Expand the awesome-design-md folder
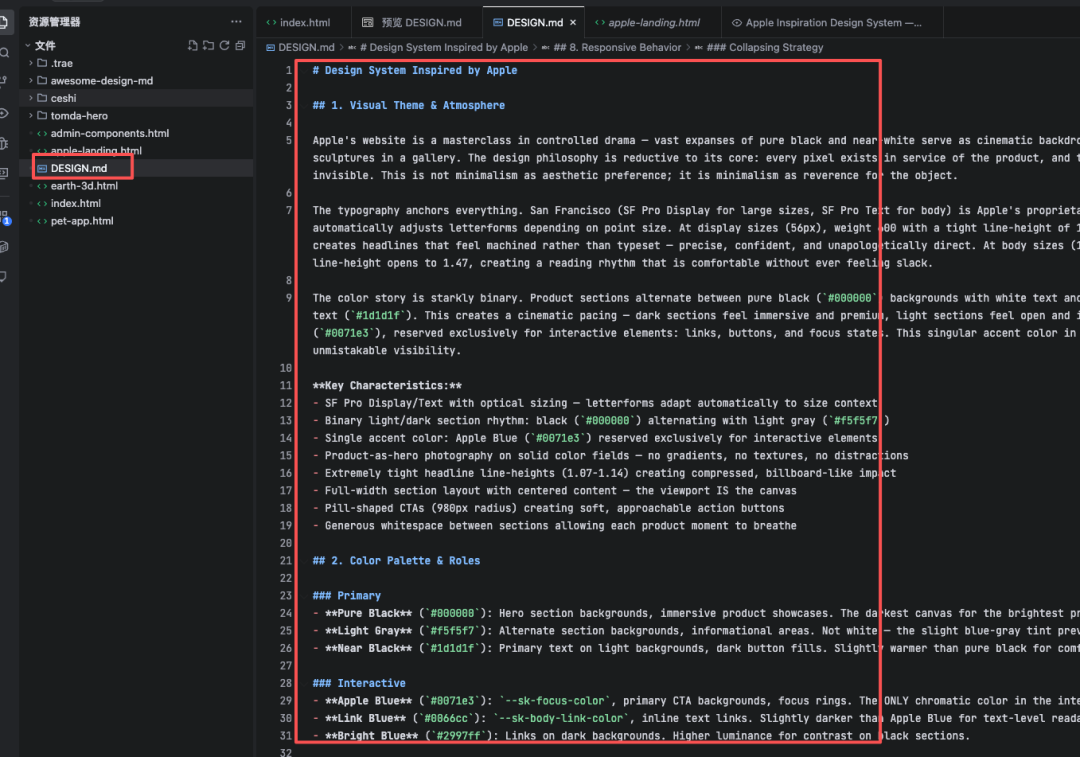This screenshot has width=1080, height=757. pos(101,81)
